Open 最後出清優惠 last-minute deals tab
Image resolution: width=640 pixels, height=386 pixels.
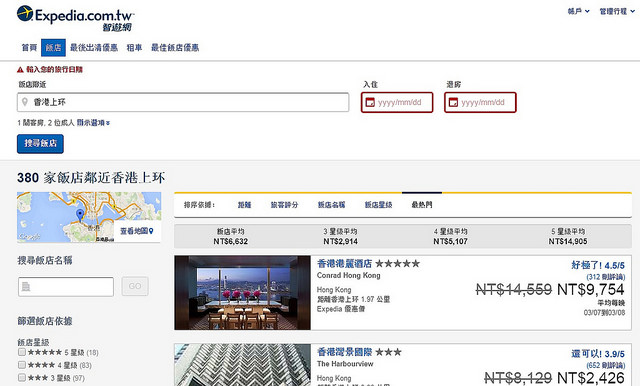point(94,48)
